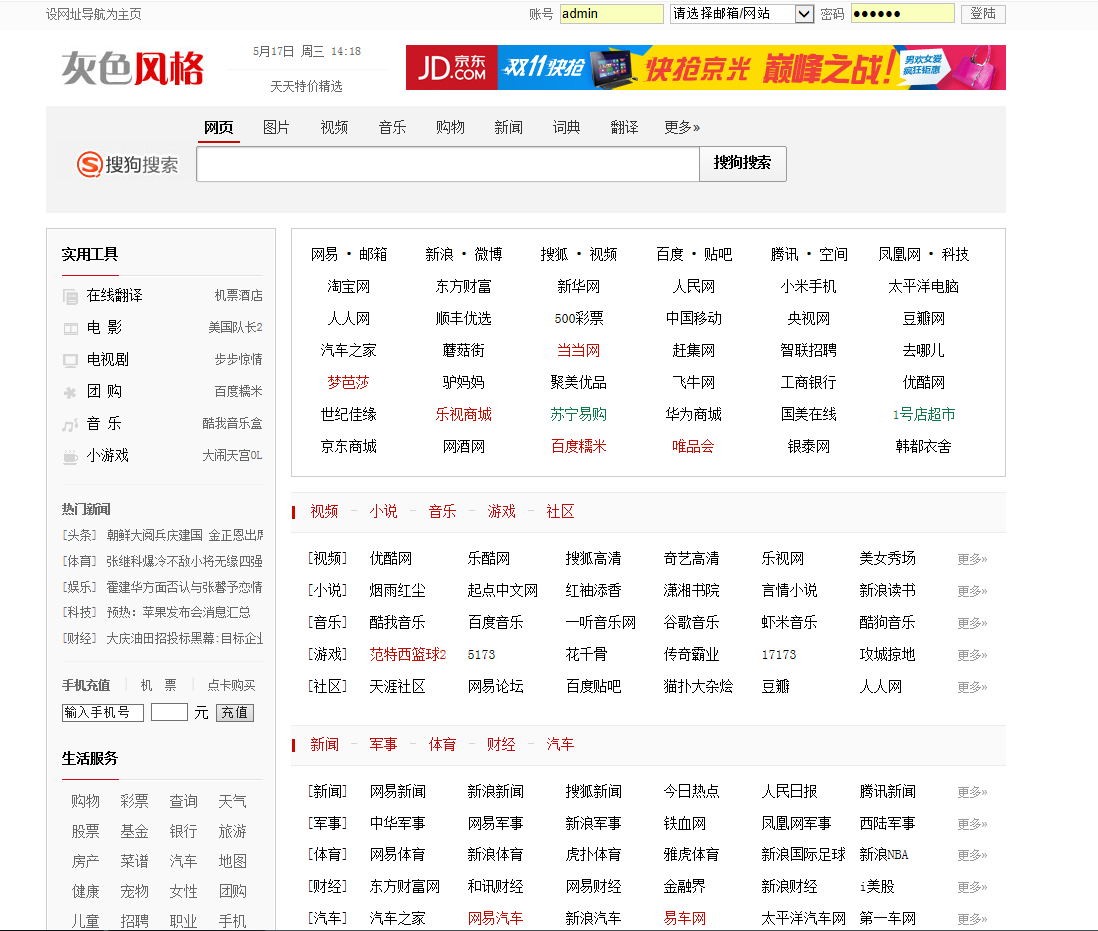Open the mailbox/site selection dropdown
This screenshot has height=931, width=1098.
coord(742,13)
